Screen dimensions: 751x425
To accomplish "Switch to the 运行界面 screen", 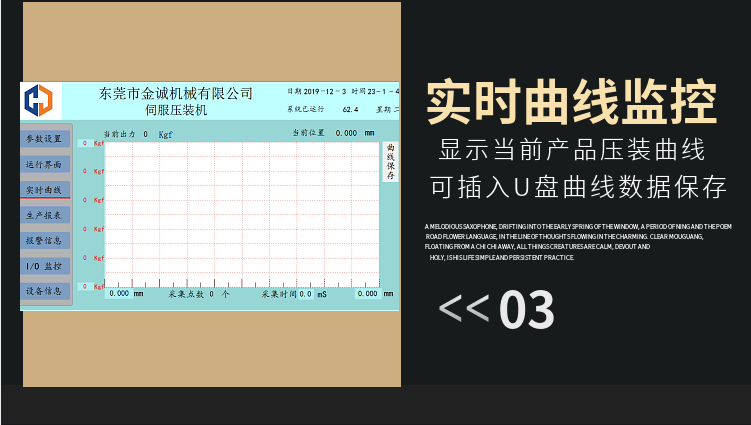I will pyautogui.click(x=44, y=164).
